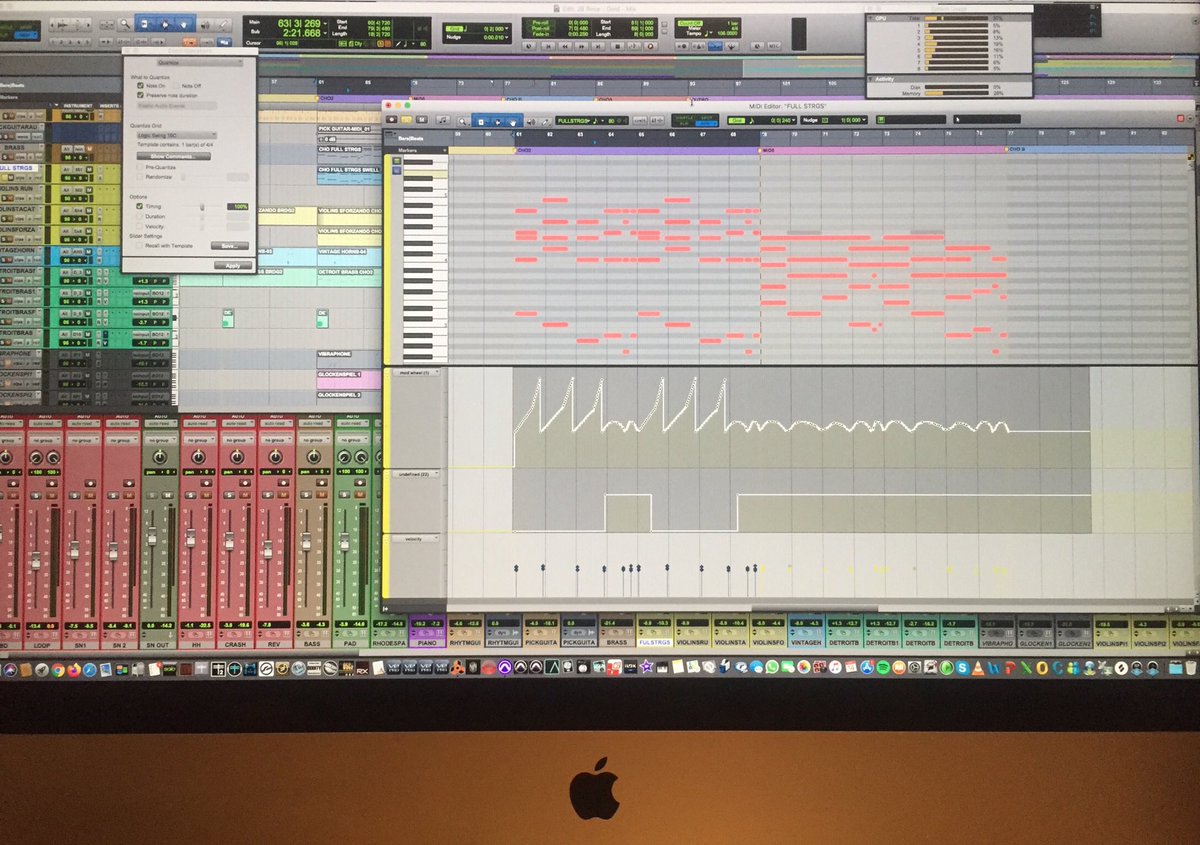Select the Grabber tool in the MIDI editor
Viewport: 1200px width, 845px height.
[513, 122]
